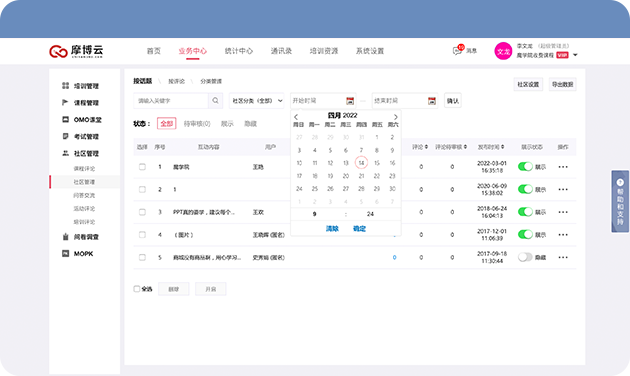Open the 业务中心 top menu

coord(192,51)
